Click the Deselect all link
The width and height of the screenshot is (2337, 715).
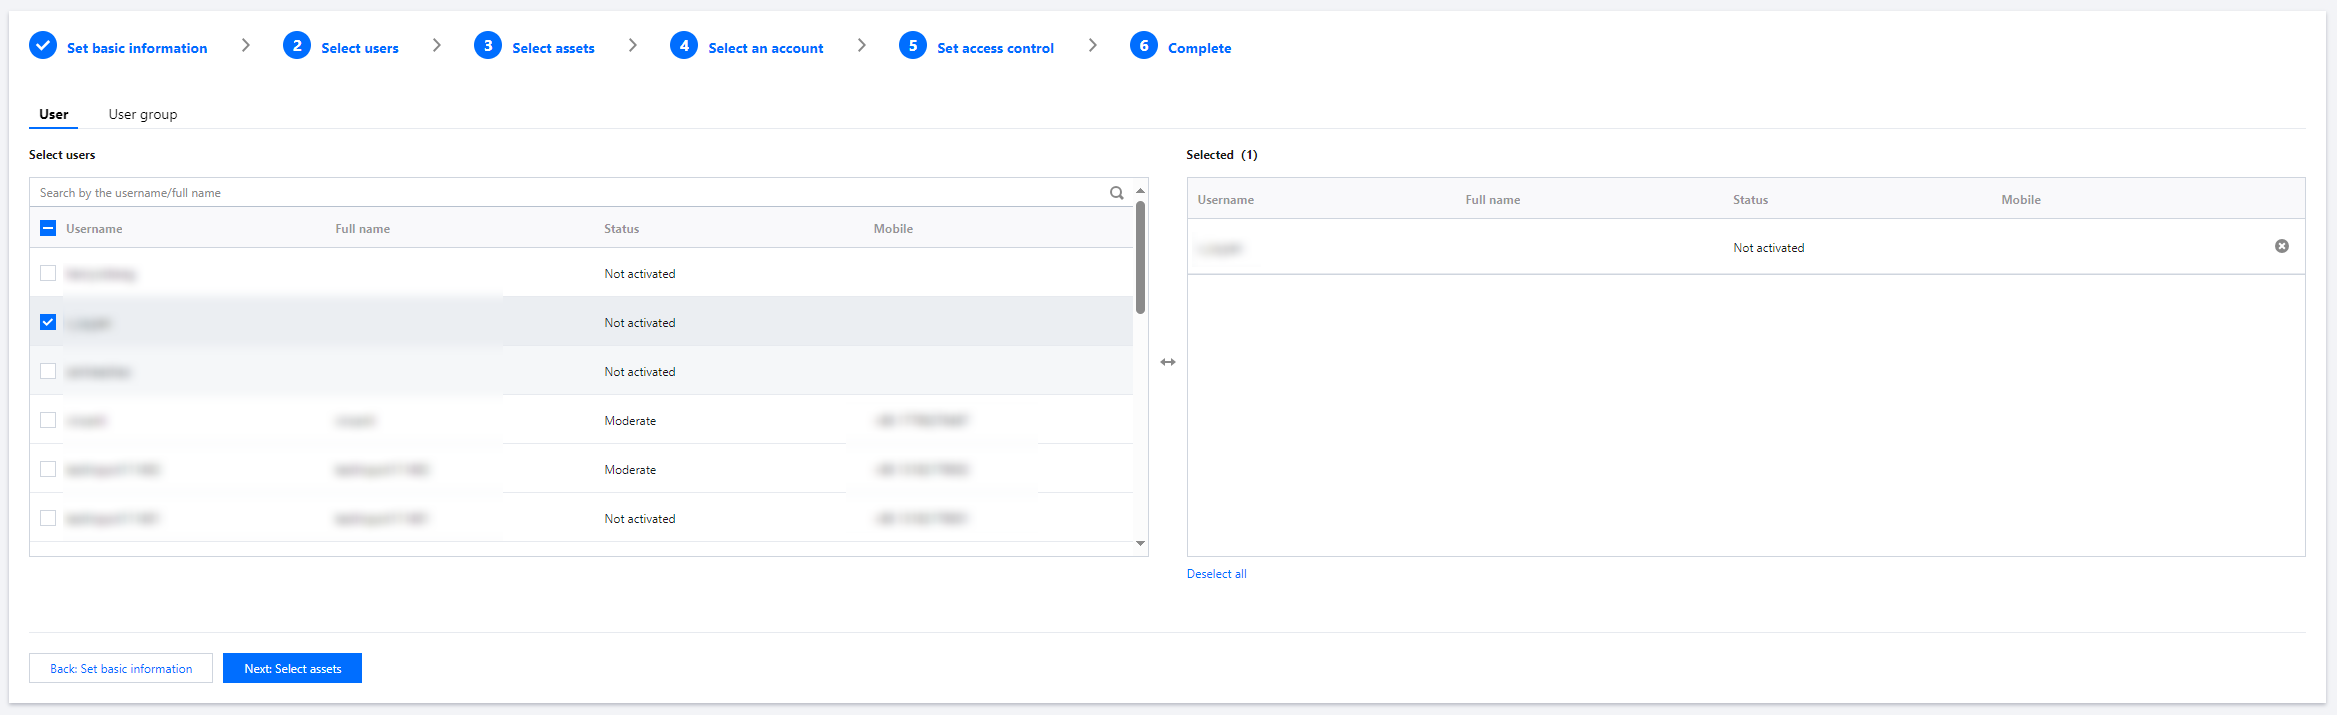click(x=1216, y=574)
